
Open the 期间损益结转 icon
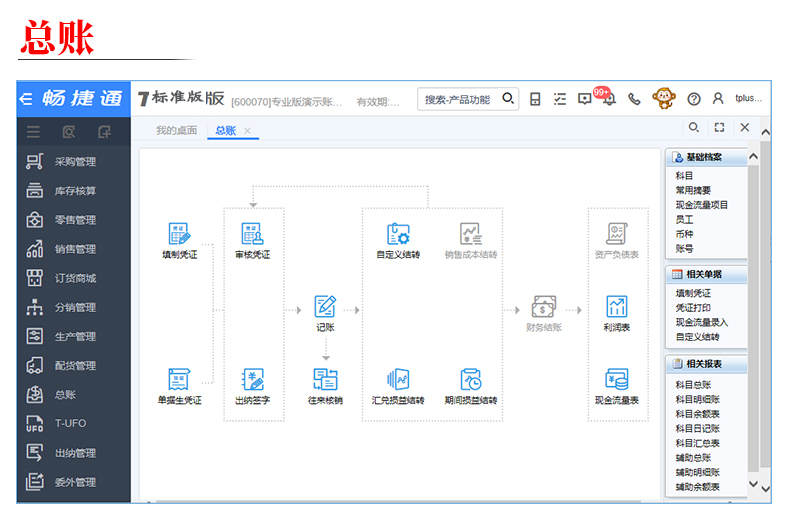point(471,379)
